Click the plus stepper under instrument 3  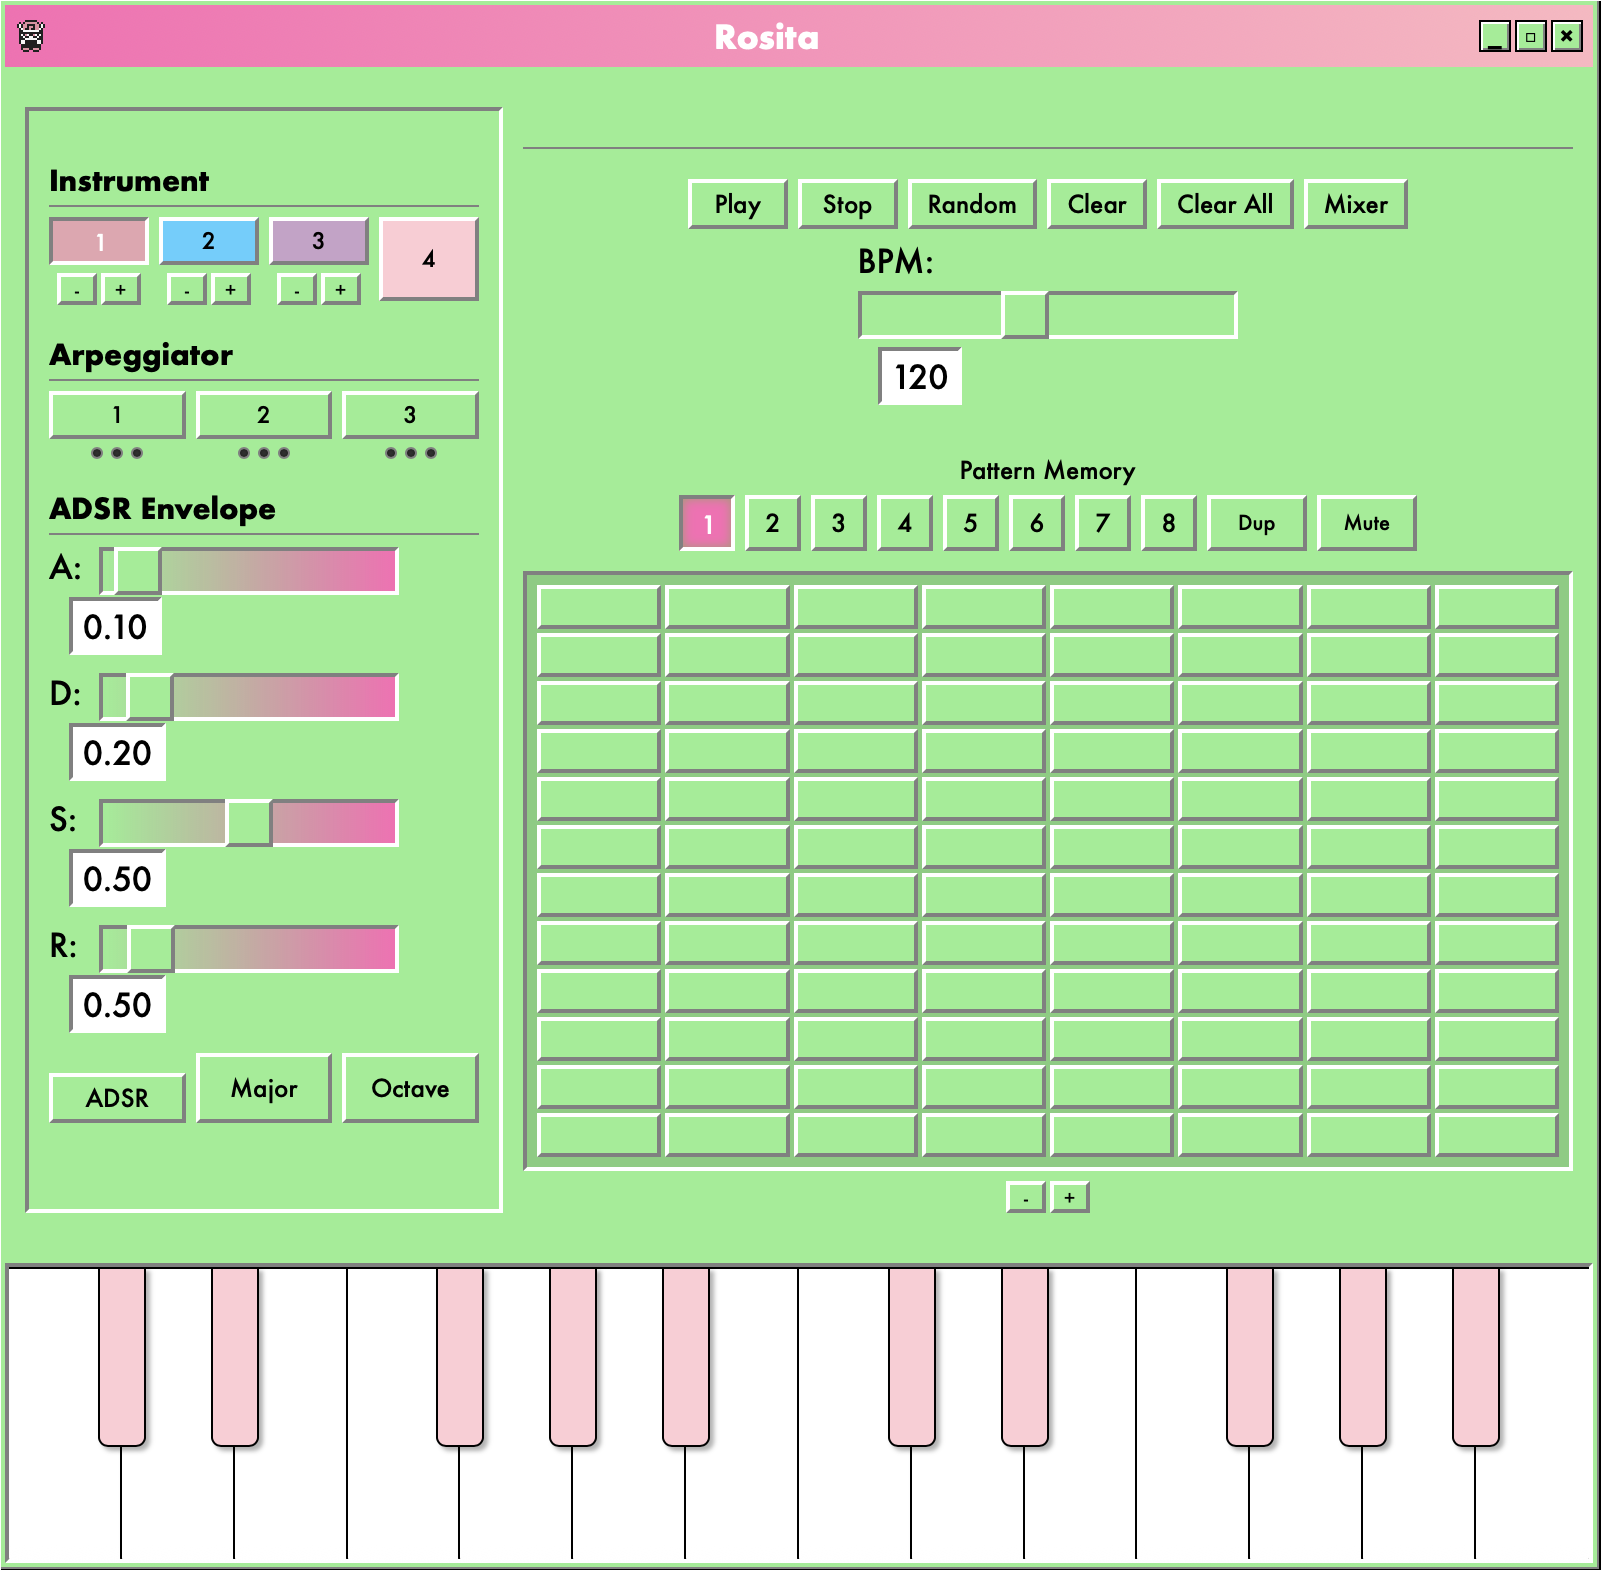click(x=340, y=290)
